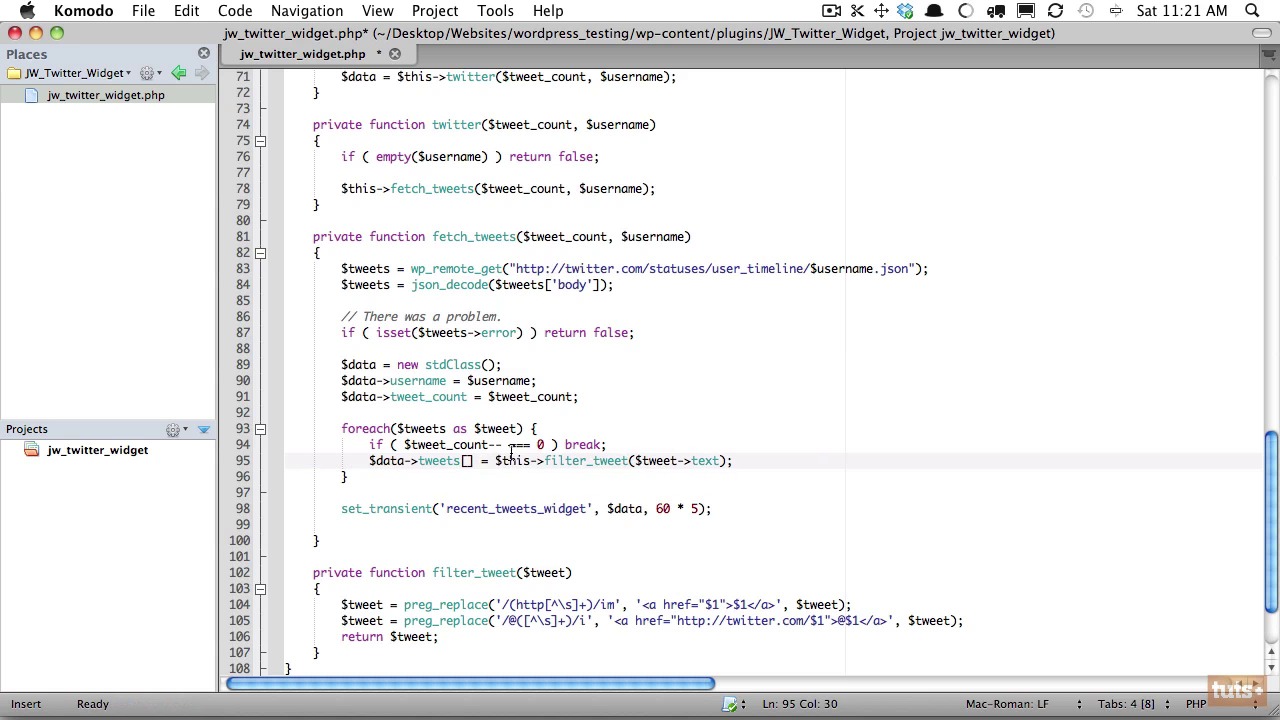Click the camera recorder menu bar icon
The height and width of the screenshot is (720, 1280).
tap(831, 11)
